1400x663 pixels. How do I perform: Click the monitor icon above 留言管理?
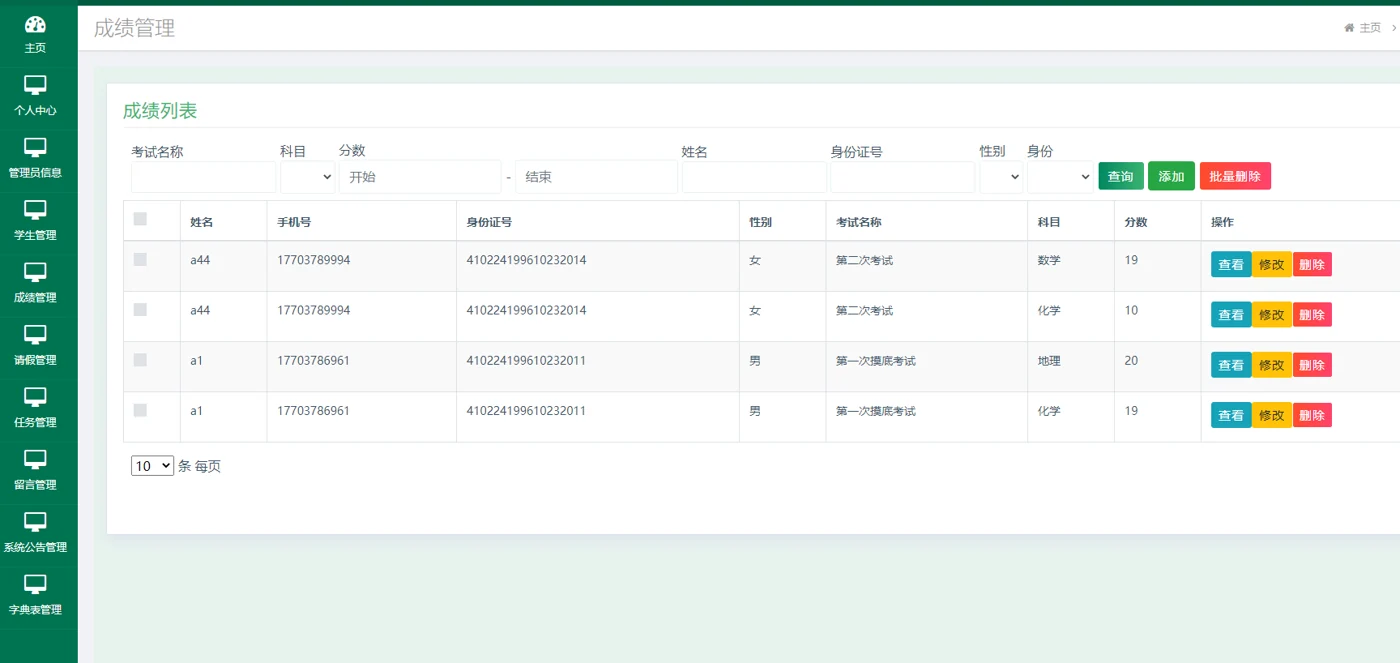(35, 459)
